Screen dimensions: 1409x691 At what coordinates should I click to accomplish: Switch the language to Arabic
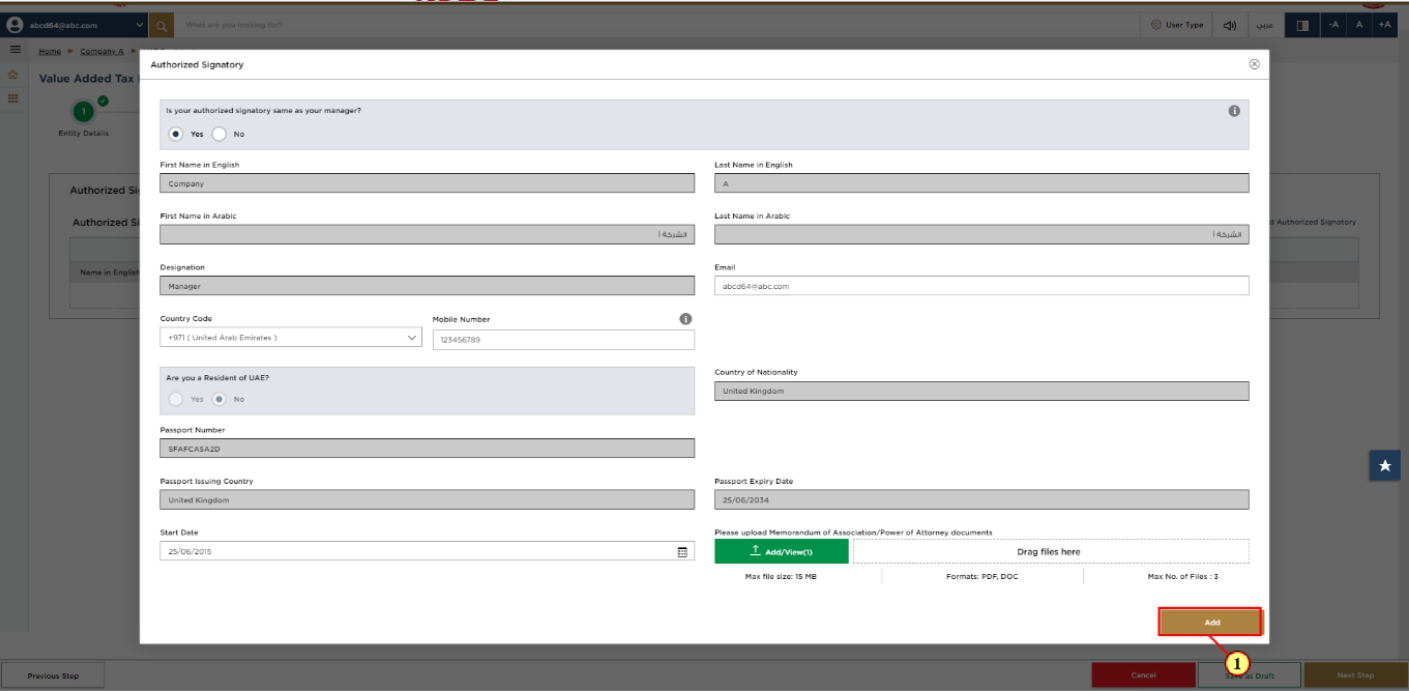(x=1263, y=25)
